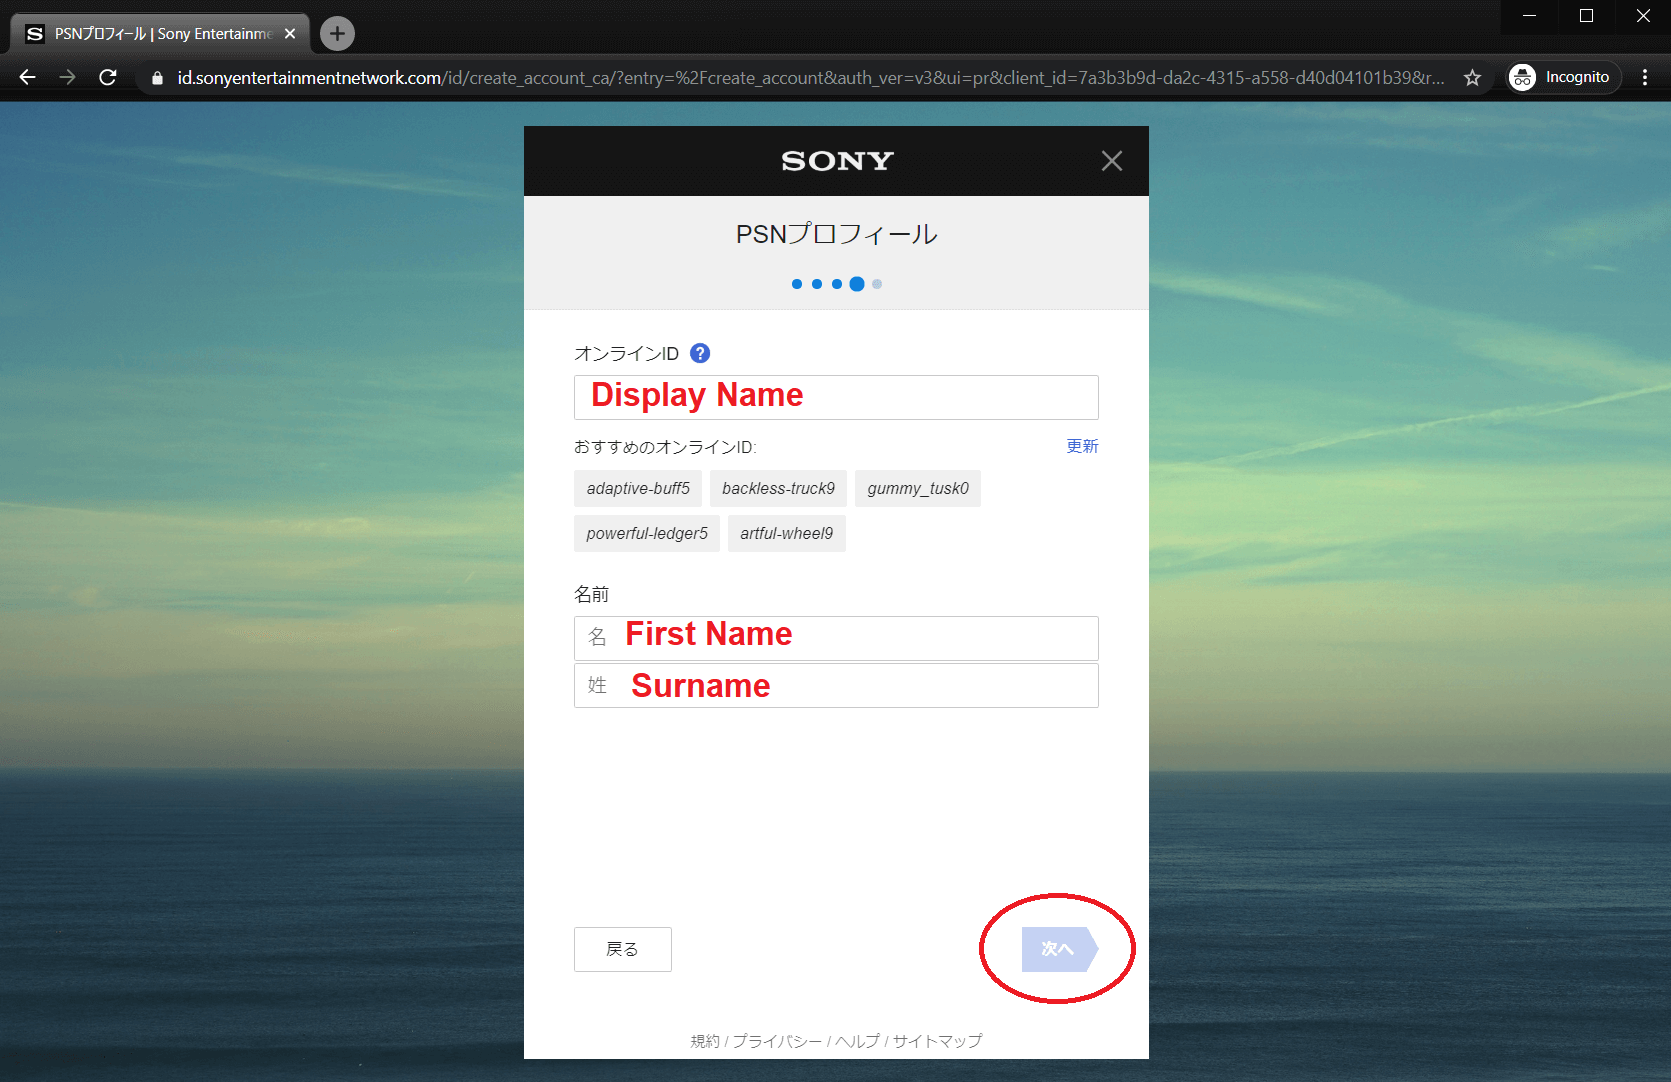The height and width of the screenshot is (1082, 1671).
Task: Maximize the browser window
Action: (1586, 16)
